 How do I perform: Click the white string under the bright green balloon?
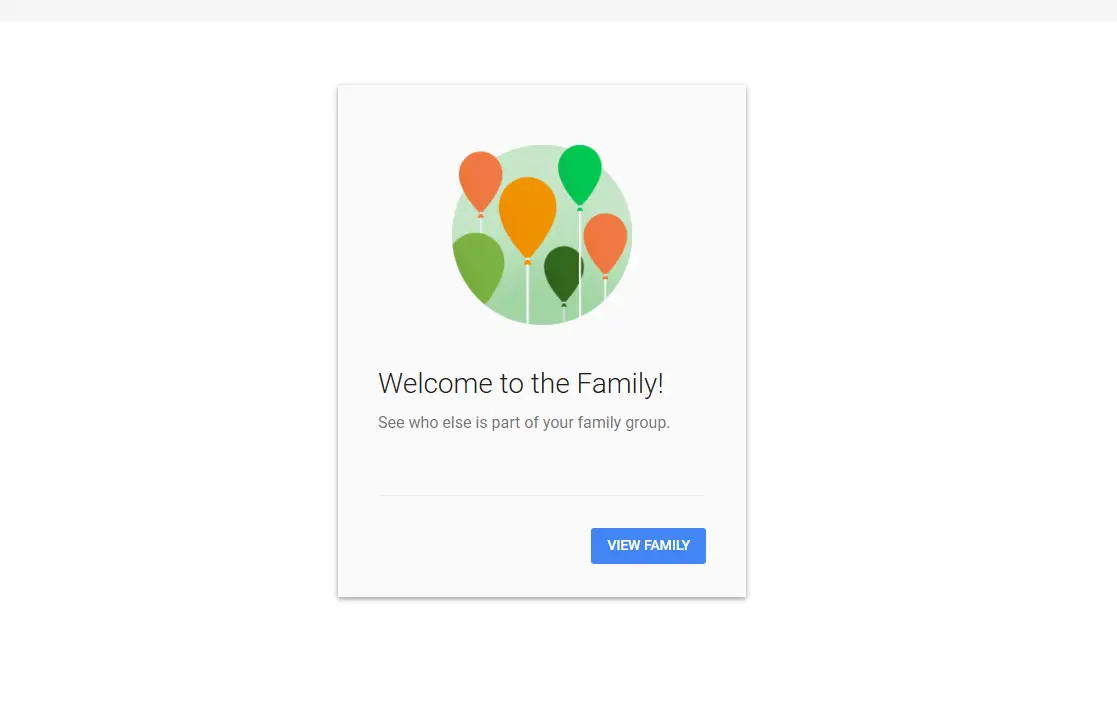tap(579, 263)
